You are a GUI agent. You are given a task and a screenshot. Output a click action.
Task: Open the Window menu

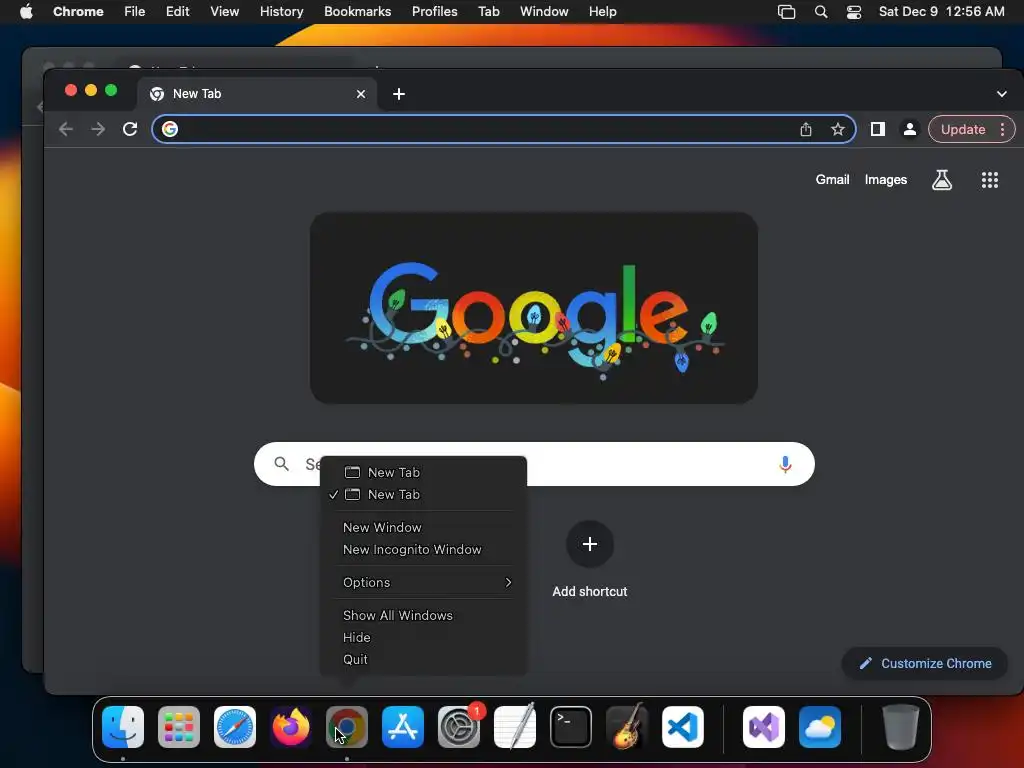544,12
